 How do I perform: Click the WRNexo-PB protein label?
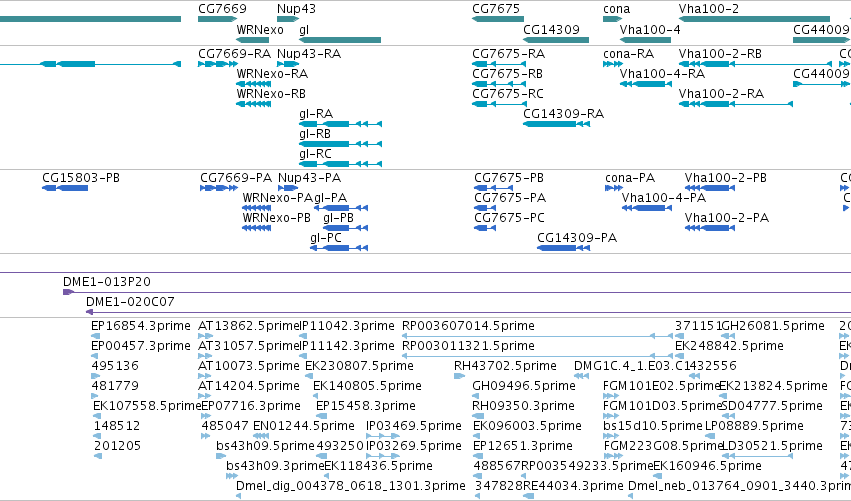click(277, 218)
